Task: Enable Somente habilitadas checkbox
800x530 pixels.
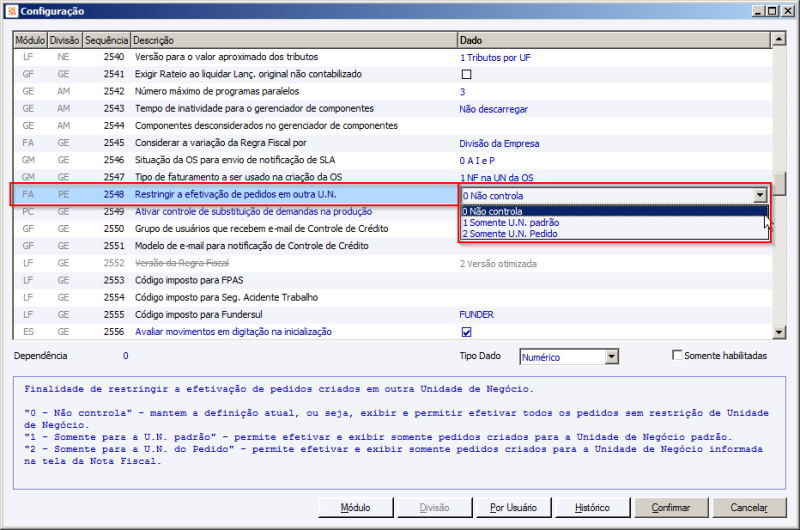Action: pyautogui.click(x=677, y=355)
